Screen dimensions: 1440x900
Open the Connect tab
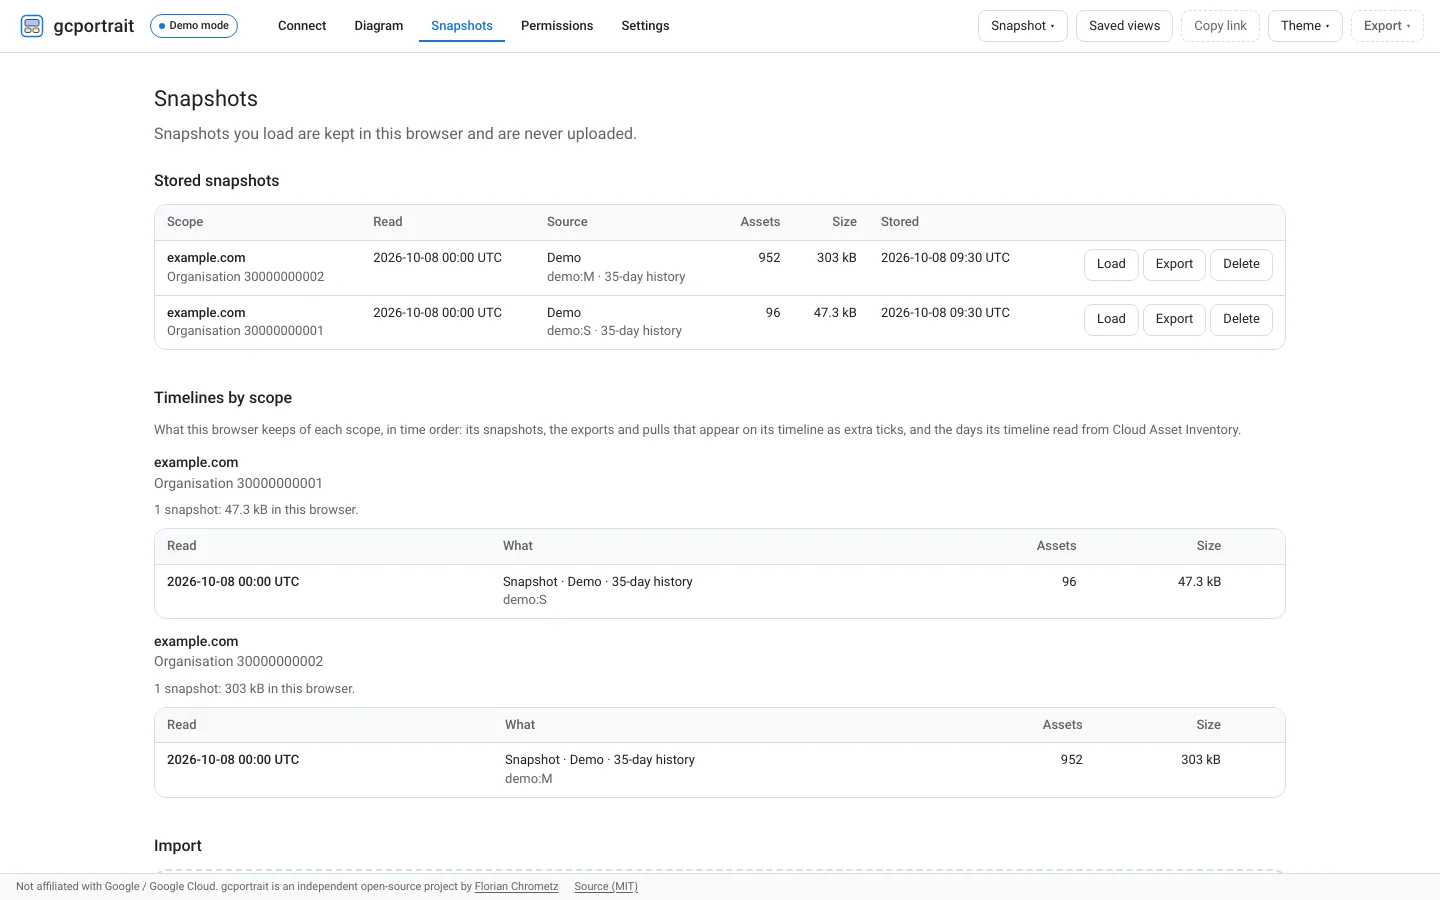tap(302, 26)
